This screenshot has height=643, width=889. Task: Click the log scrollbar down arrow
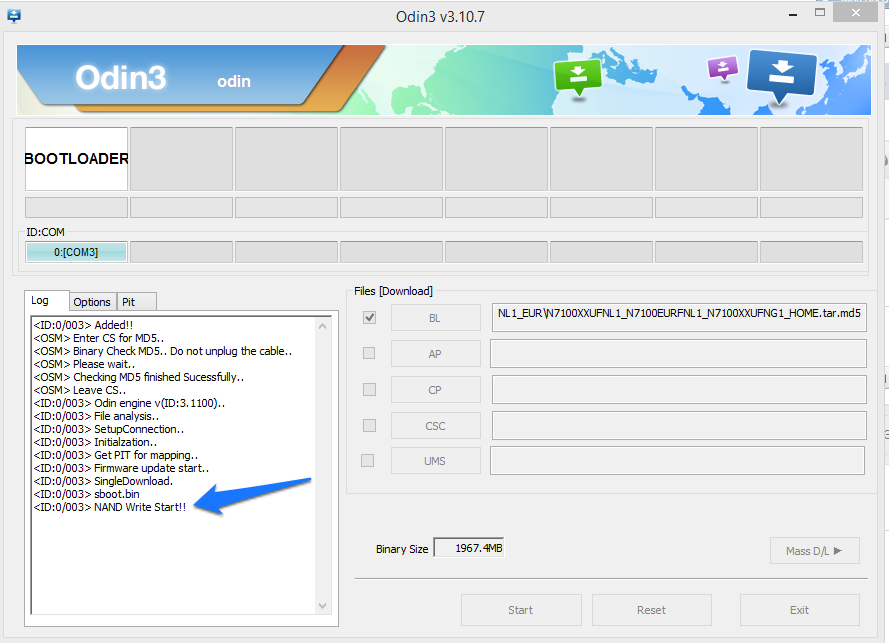click(x=323, y=606)
